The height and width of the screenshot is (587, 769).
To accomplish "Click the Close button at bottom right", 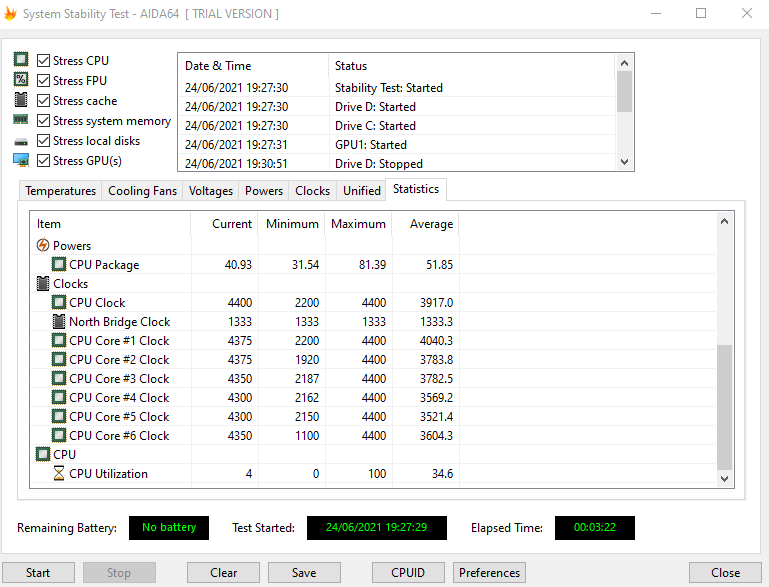I will tap(725, 573).
